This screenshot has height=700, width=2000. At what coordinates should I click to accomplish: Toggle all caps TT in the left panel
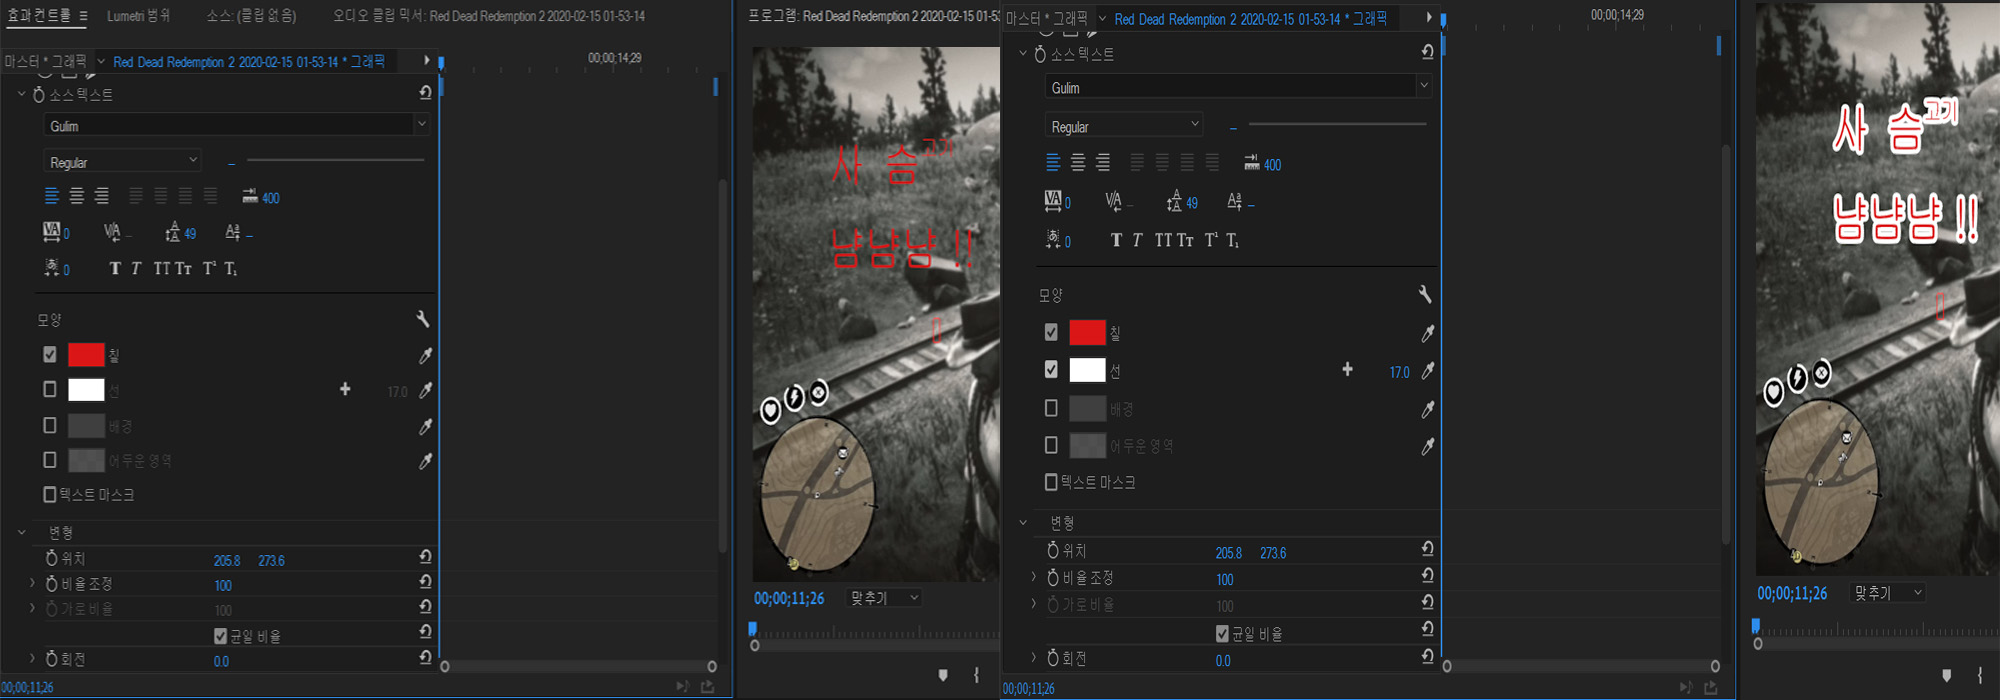click(162, 268)
